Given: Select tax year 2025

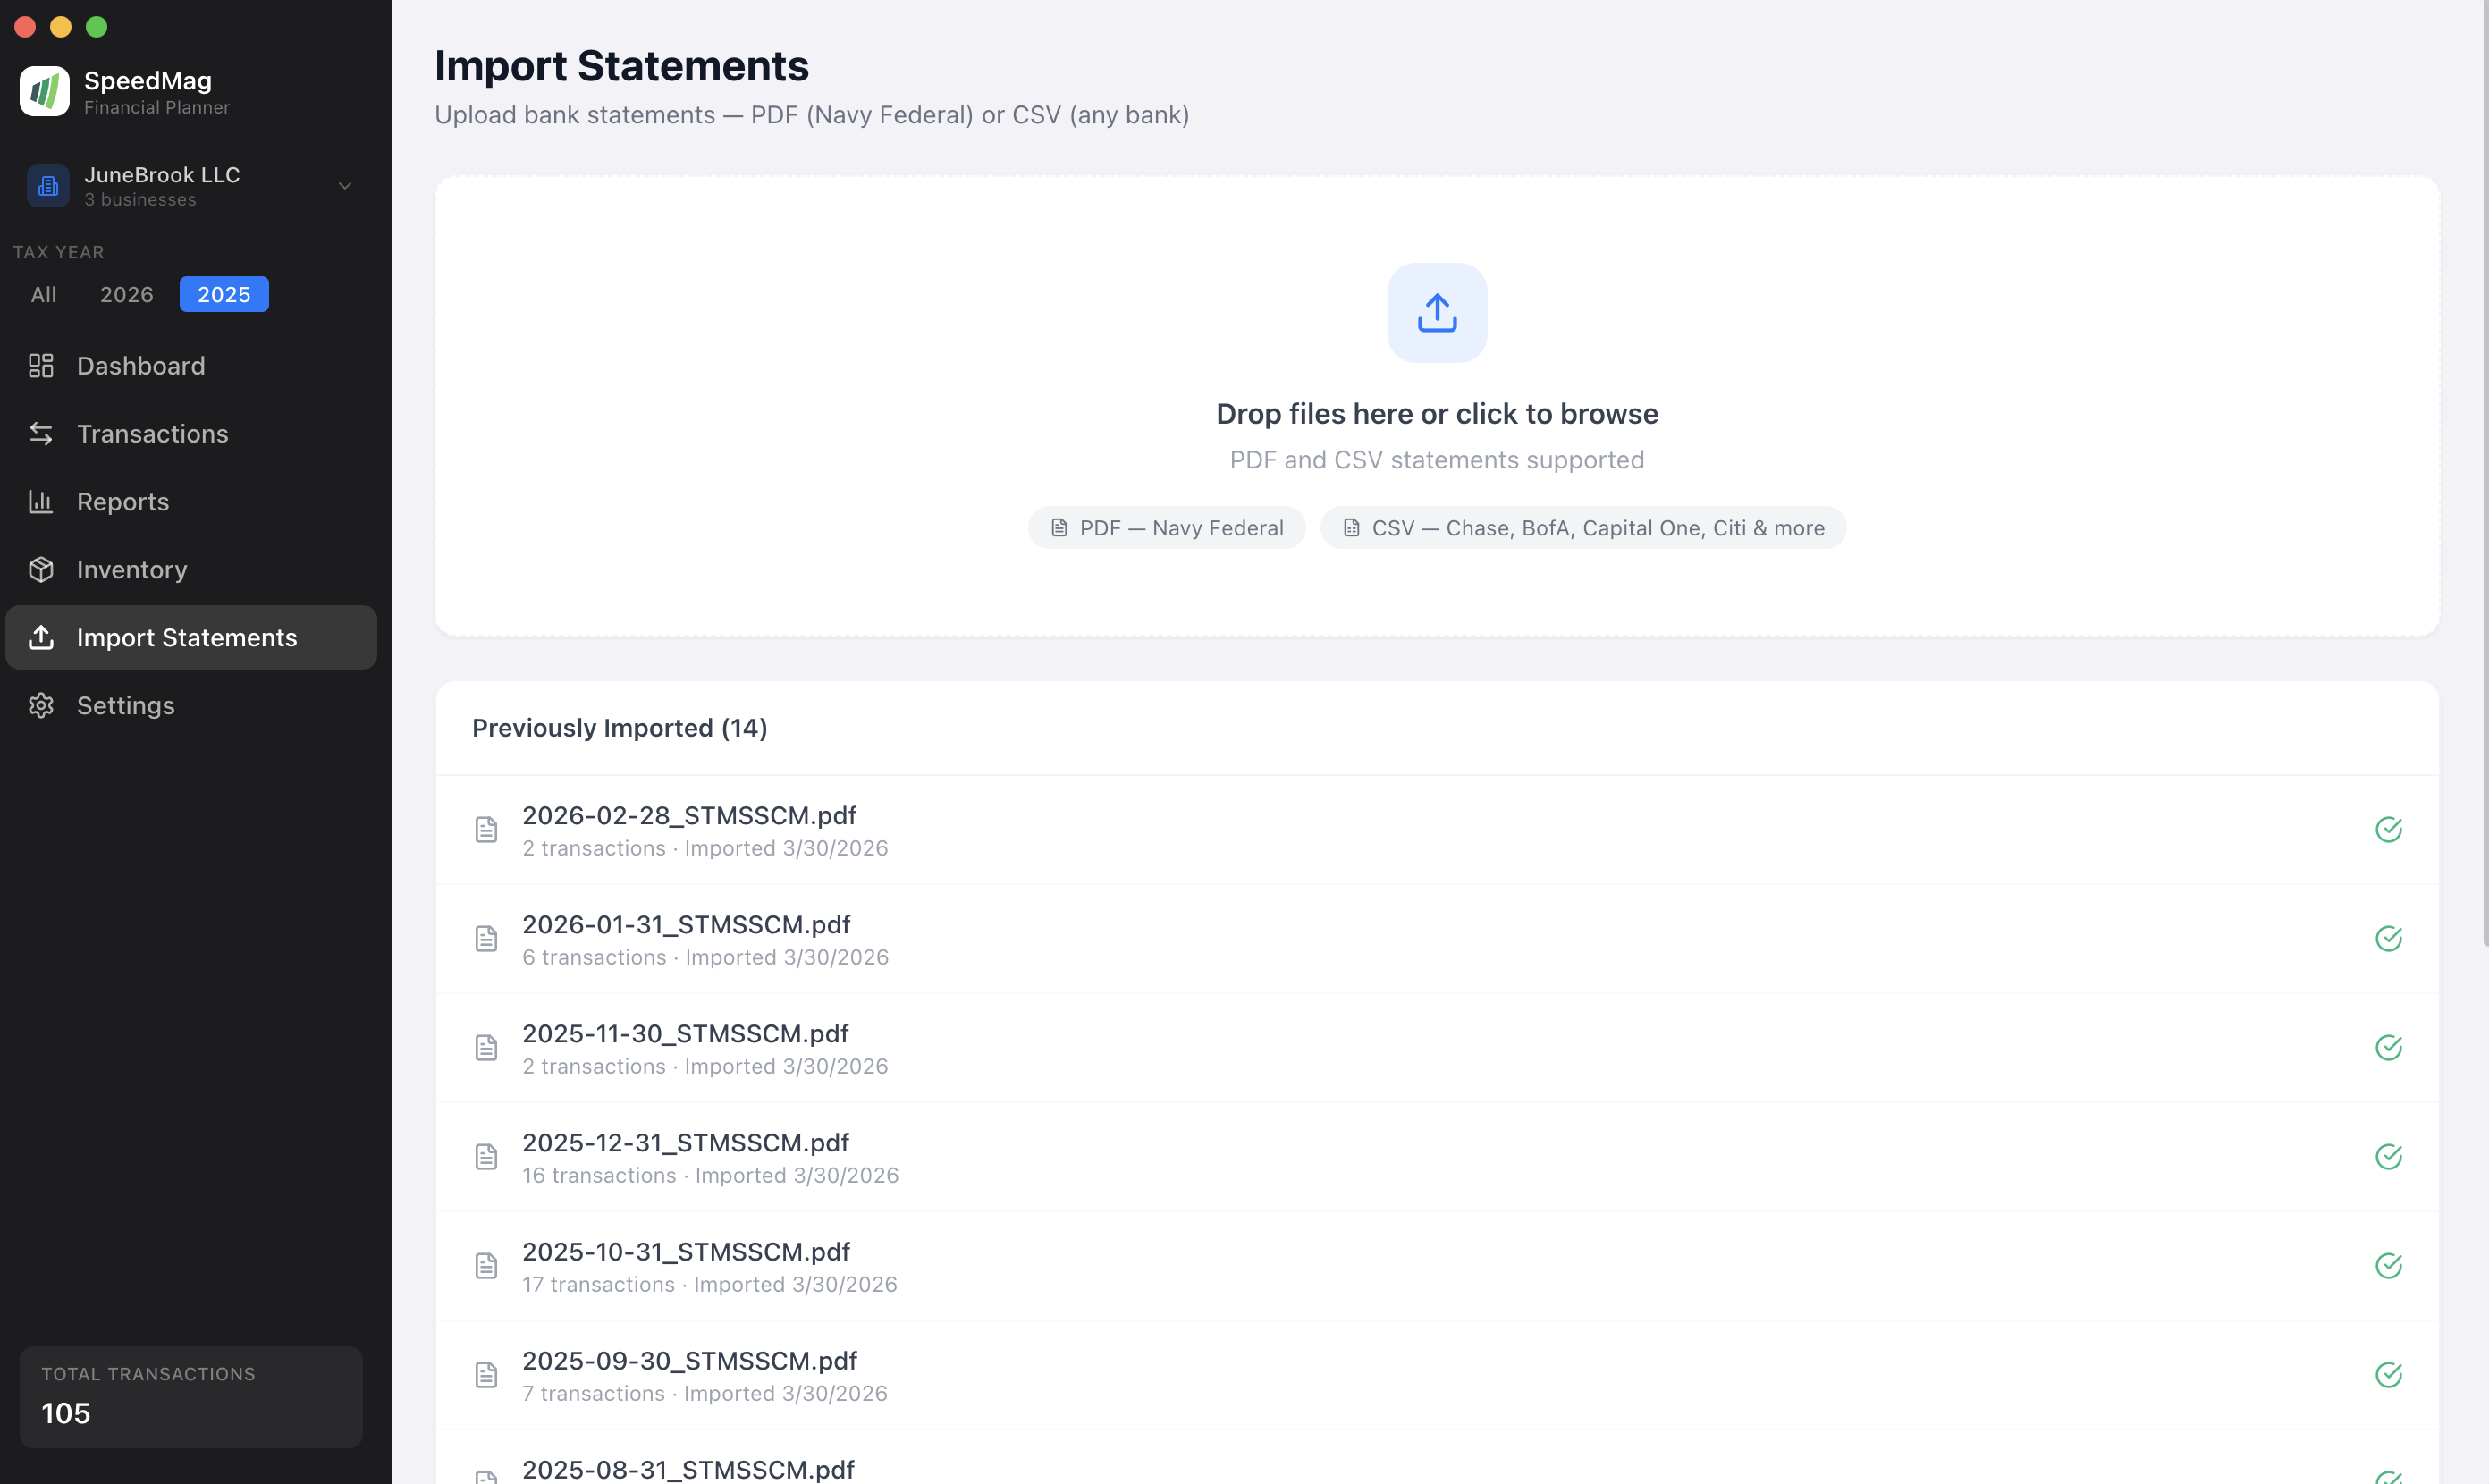Looking at the screenshot, I should click(224, 295).
